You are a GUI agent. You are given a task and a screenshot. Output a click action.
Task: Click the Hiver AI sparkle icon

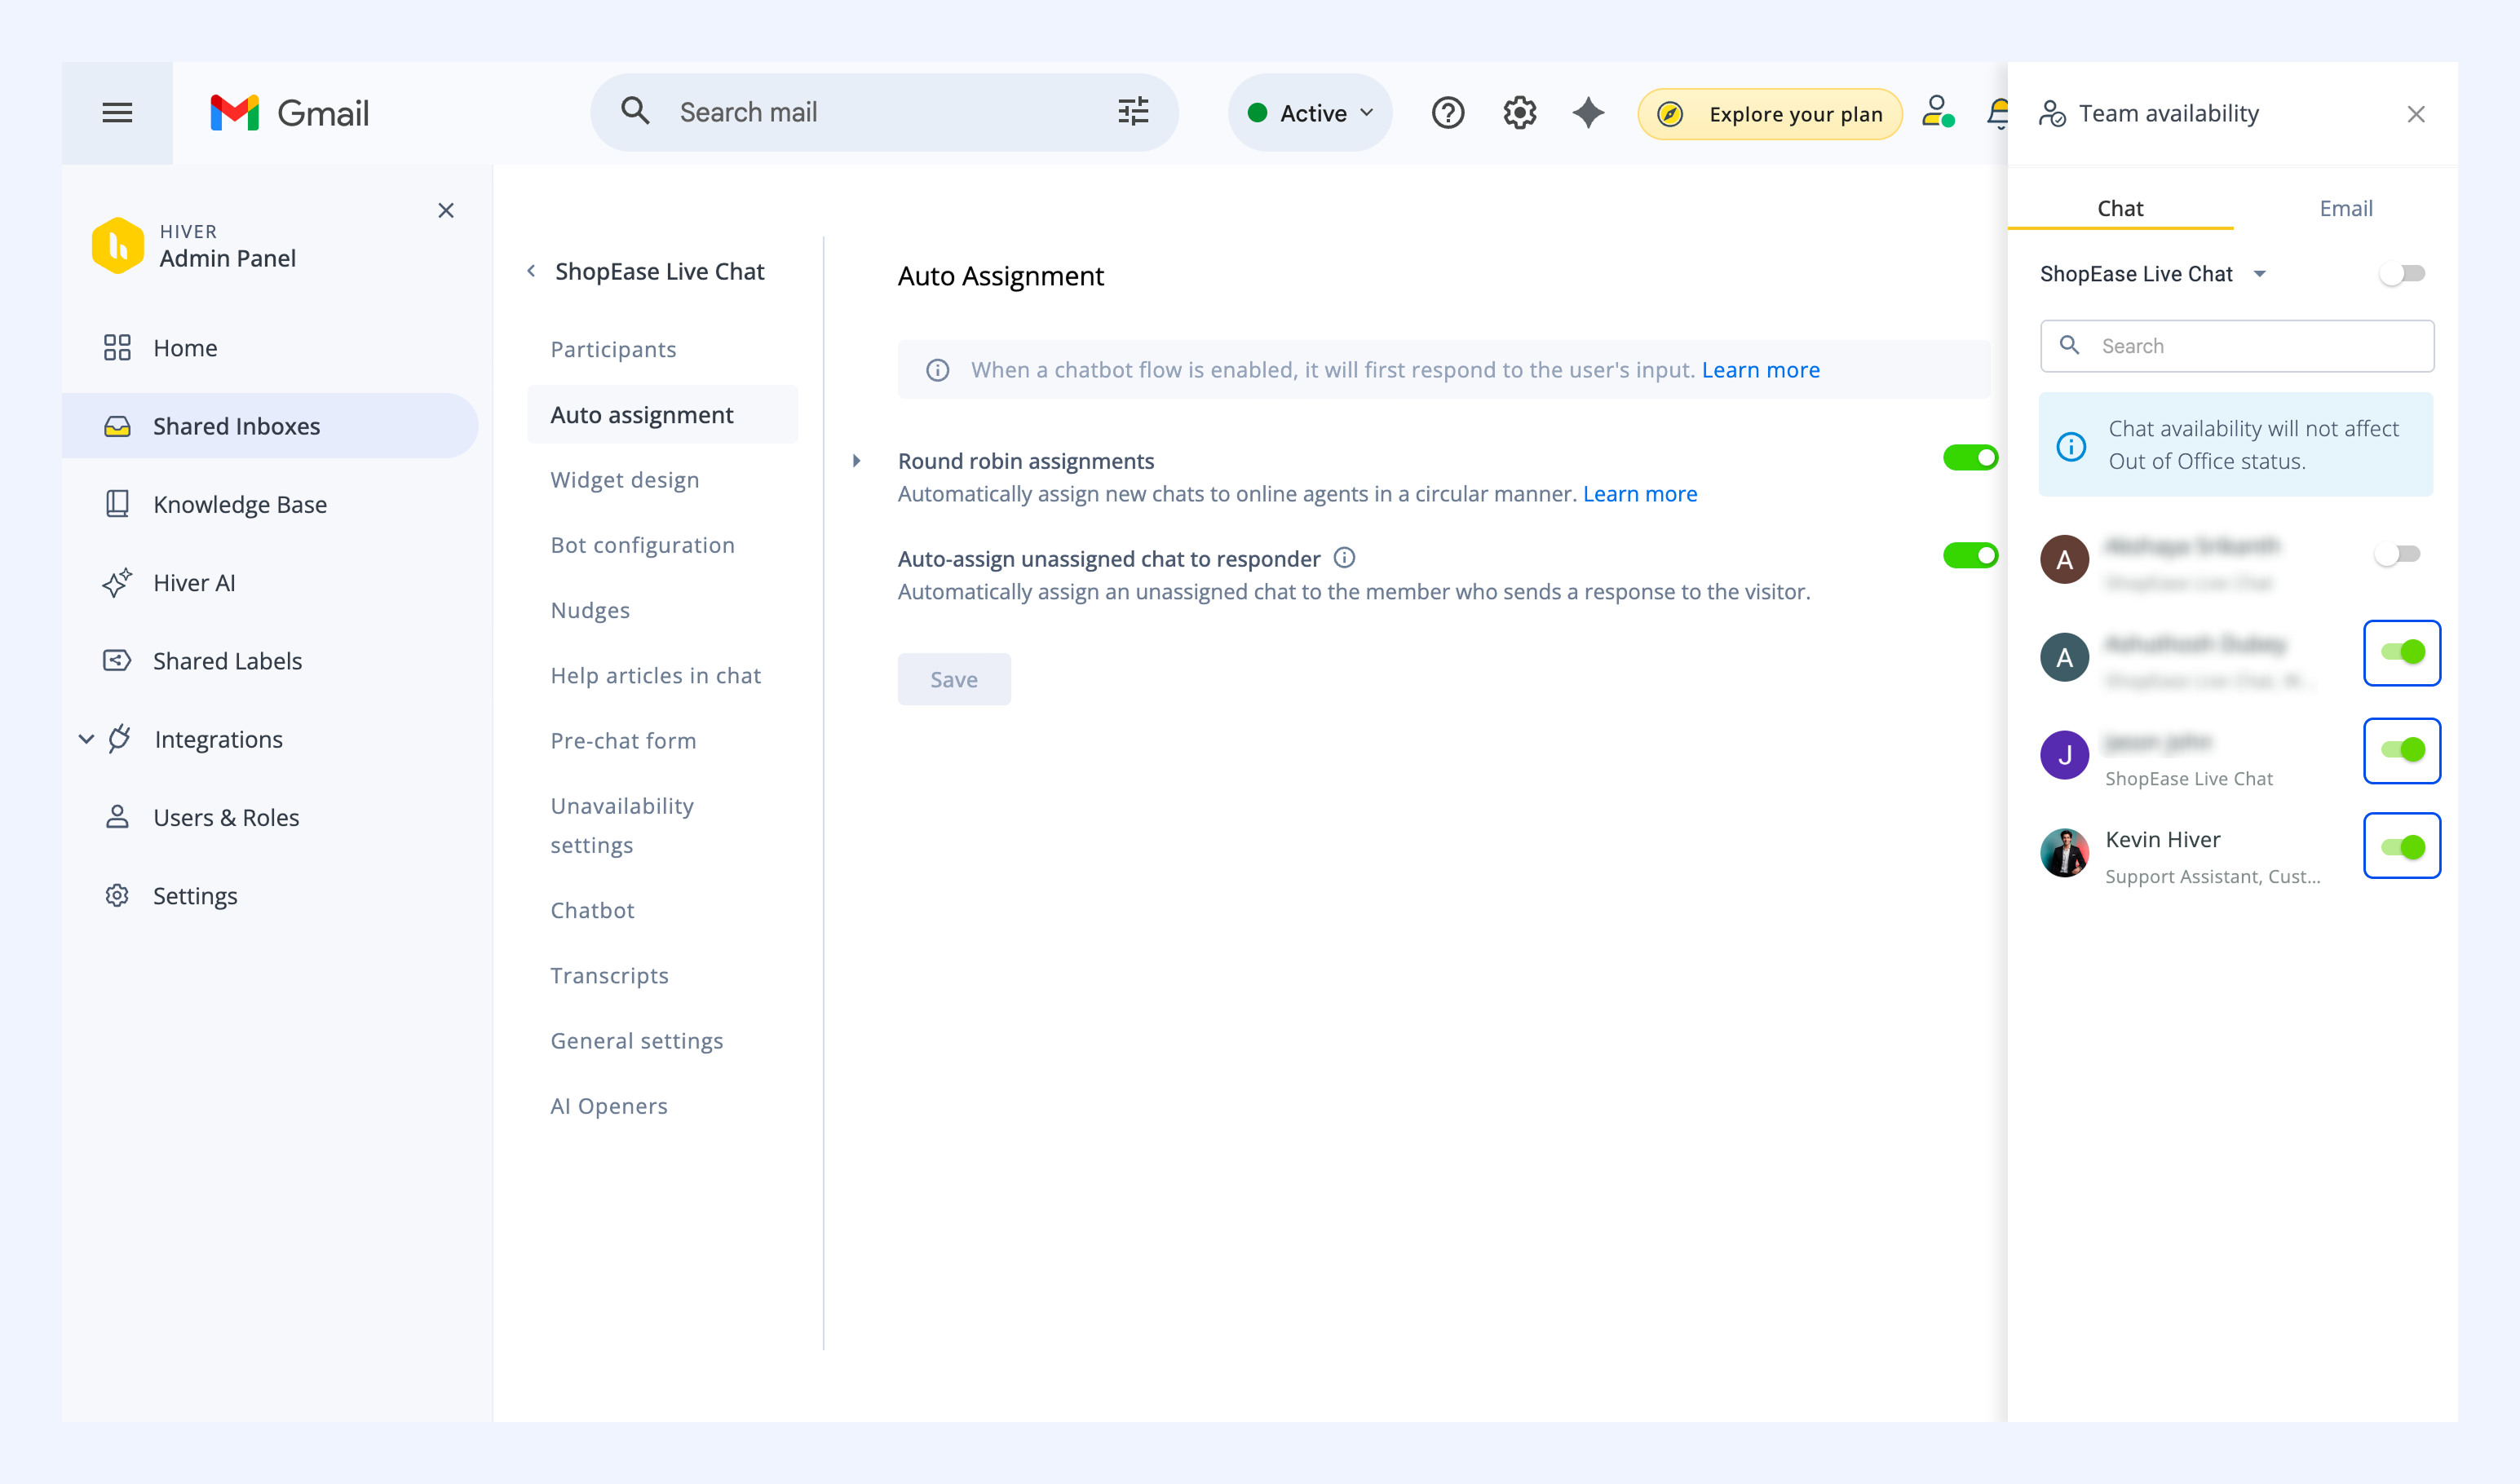coord(117,582)
